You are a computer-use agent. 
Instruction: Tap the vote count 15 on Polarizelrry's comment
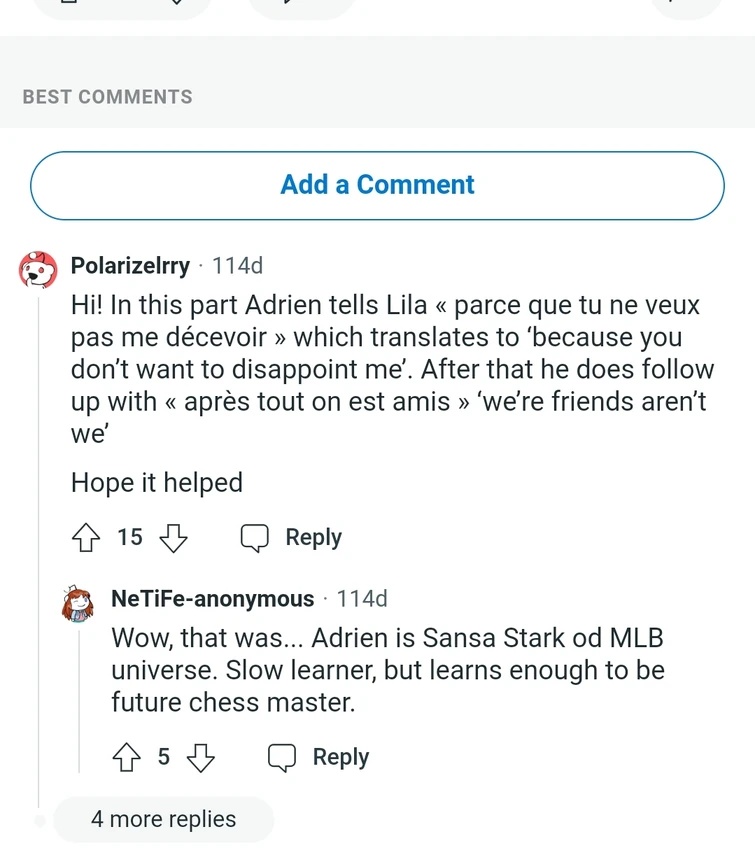[130, 538]
